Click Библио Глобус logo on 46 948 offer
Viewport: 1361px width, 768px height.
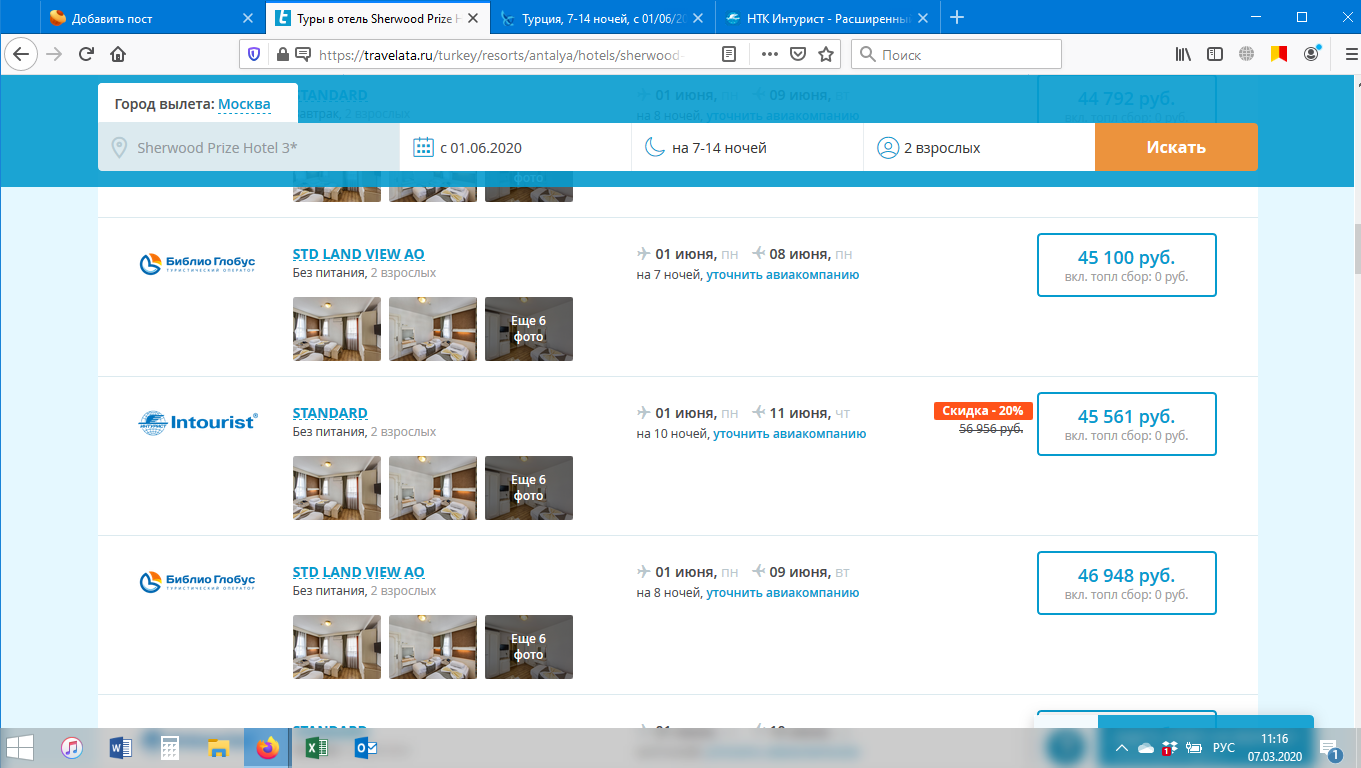coord(197,581)
